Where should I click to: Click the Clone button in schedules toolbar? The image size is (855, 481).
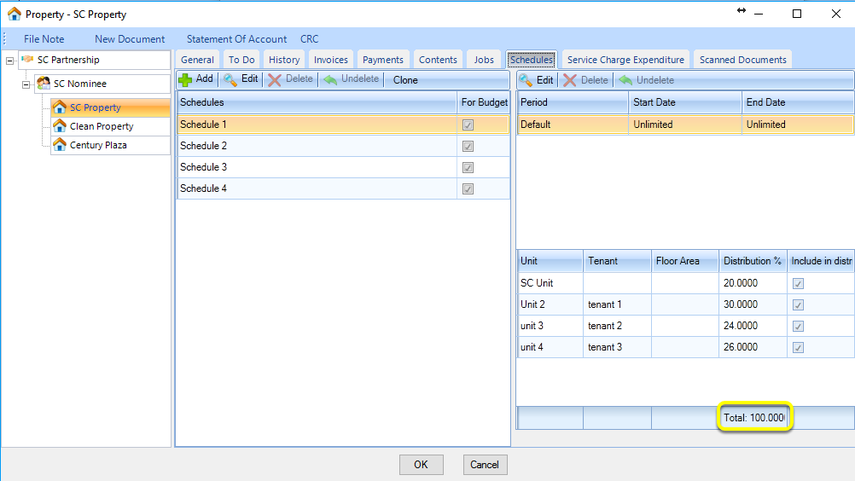[x=405, y=80]
